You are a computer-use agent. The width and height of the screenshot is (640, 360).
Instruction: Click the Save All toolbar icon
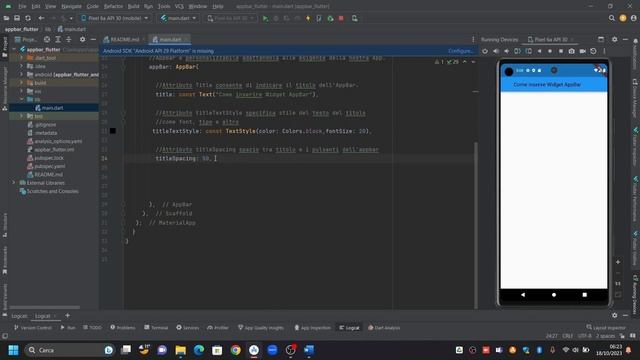(17, 18)
